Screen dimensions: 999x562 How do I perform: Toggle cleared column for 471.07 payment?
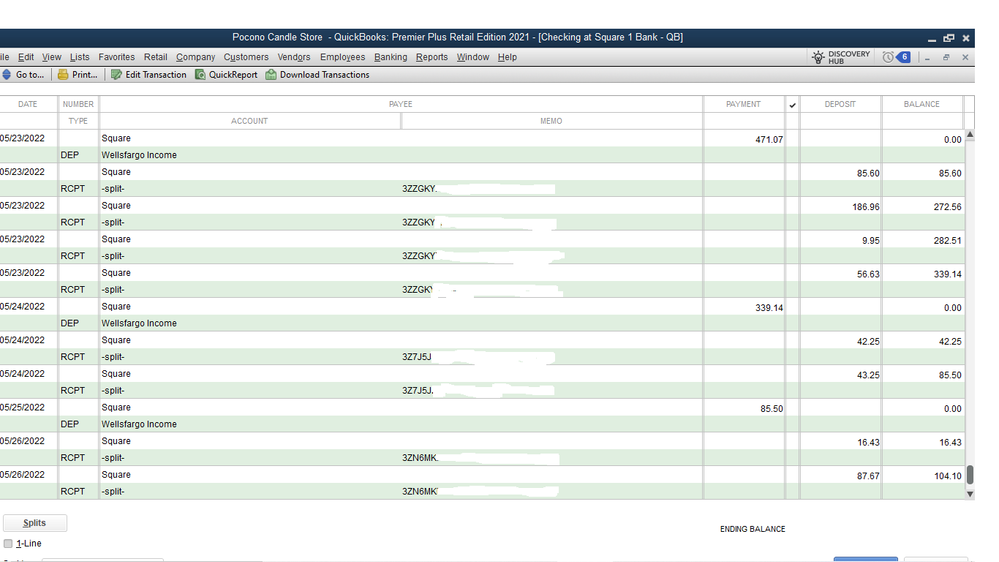tap(792, 139)
